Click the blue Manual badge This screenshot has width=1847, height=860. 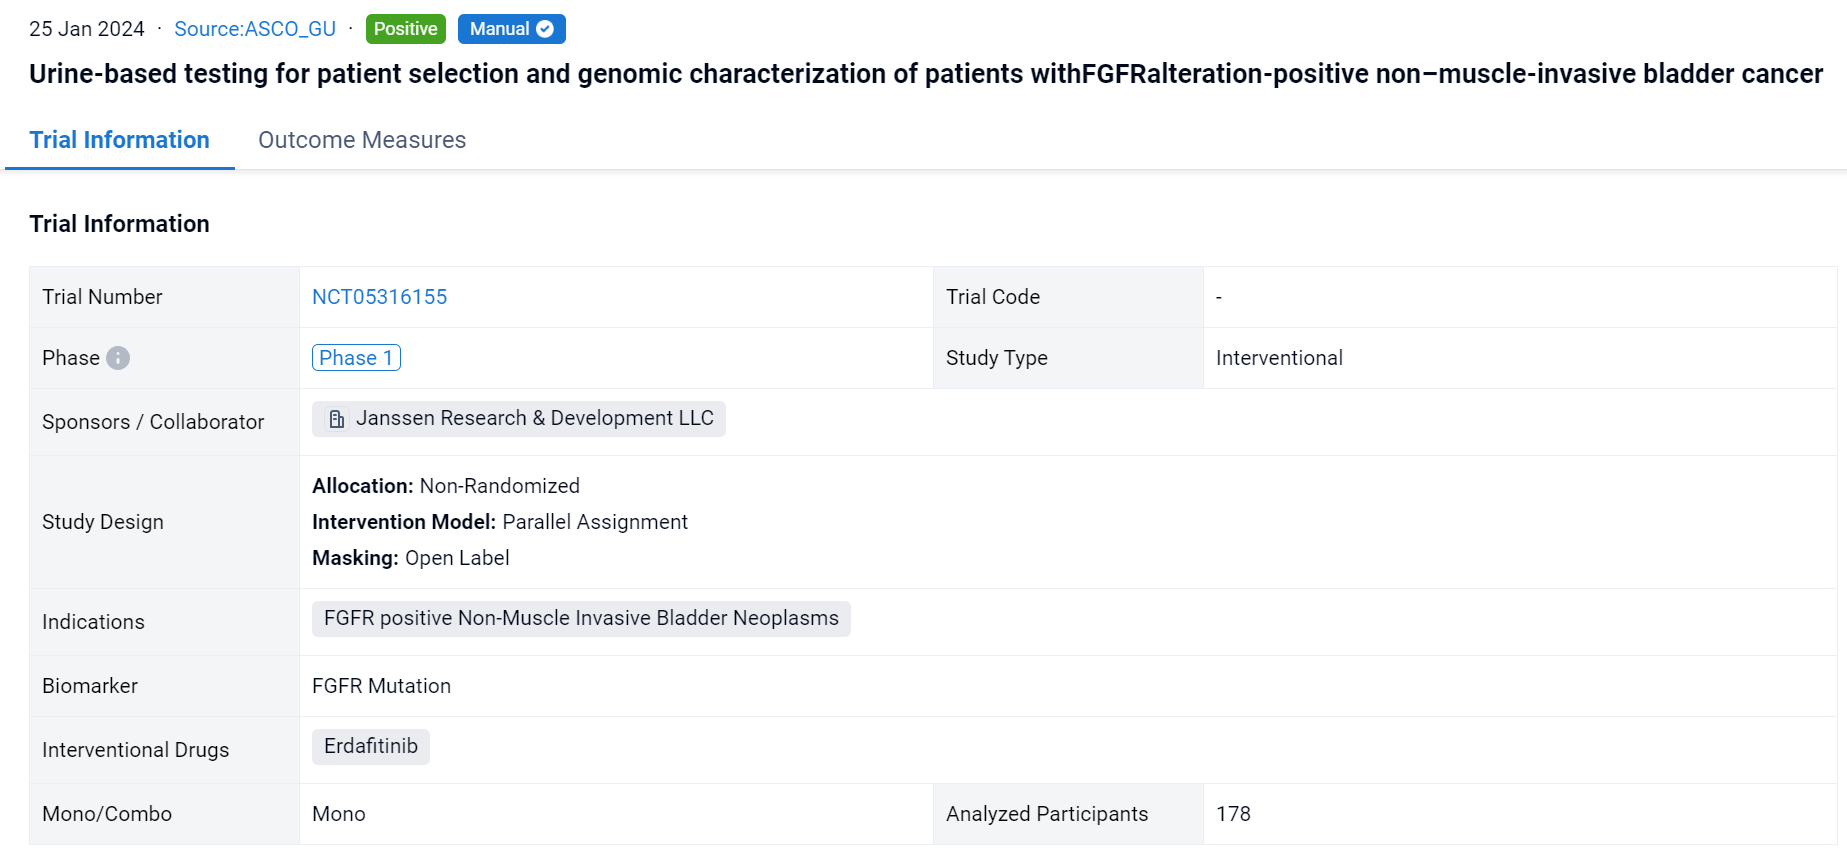(500, 29)
